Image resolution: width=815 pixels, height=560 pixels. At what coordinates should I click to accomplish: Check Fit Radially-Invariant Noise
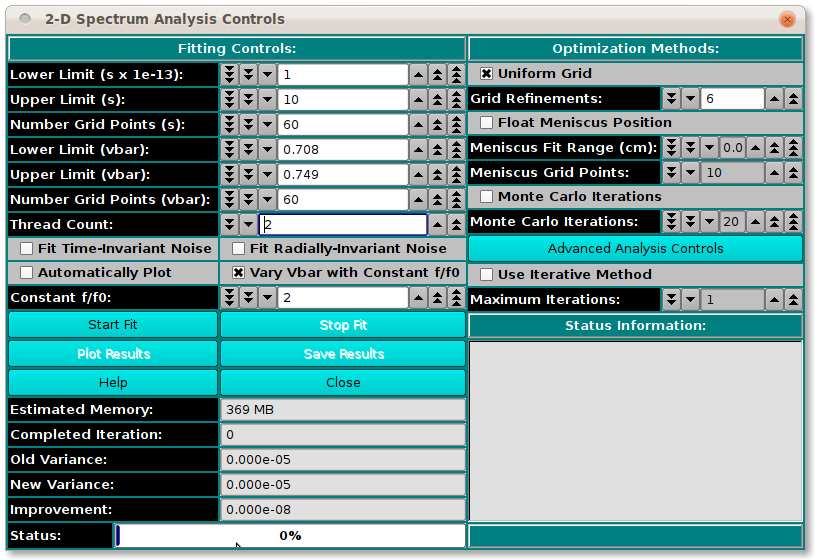click(238, 249)
